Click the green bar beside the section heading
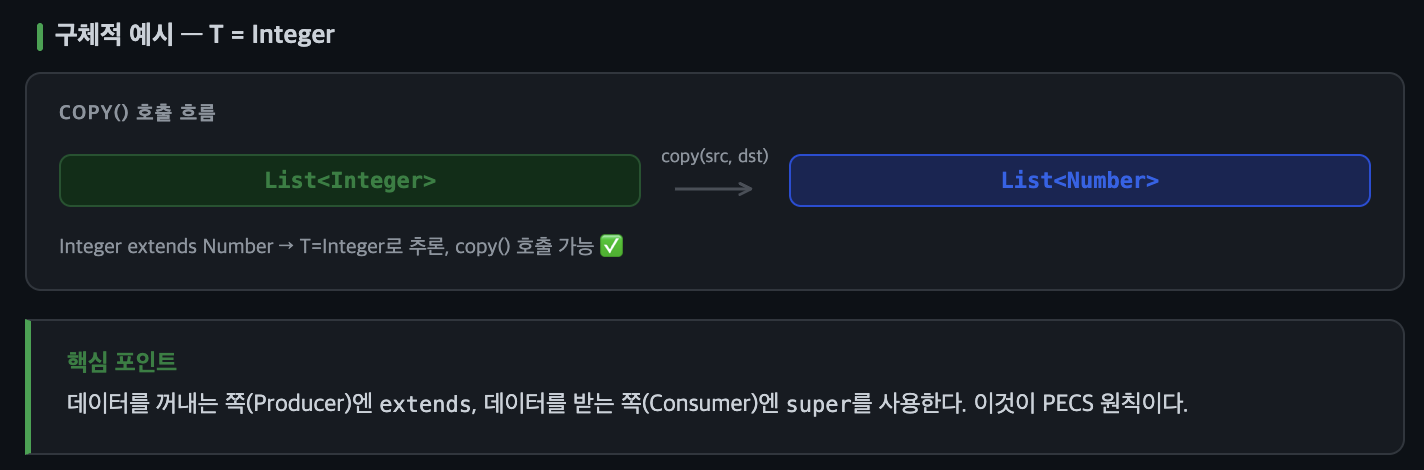This screenshot has width=1424, height=470. pyautogui.click(x=39, y=36)
